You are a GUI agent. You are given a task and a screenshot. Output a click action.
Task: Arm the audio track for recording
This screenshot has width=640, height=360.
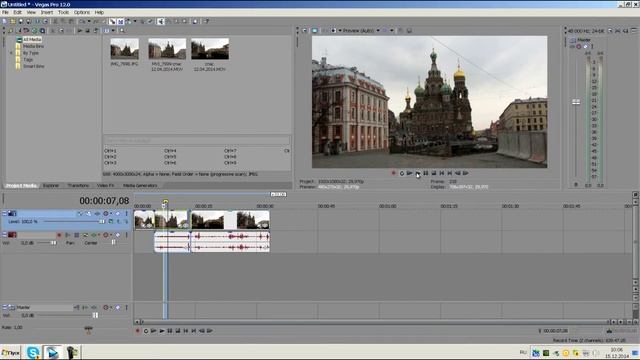59,235
